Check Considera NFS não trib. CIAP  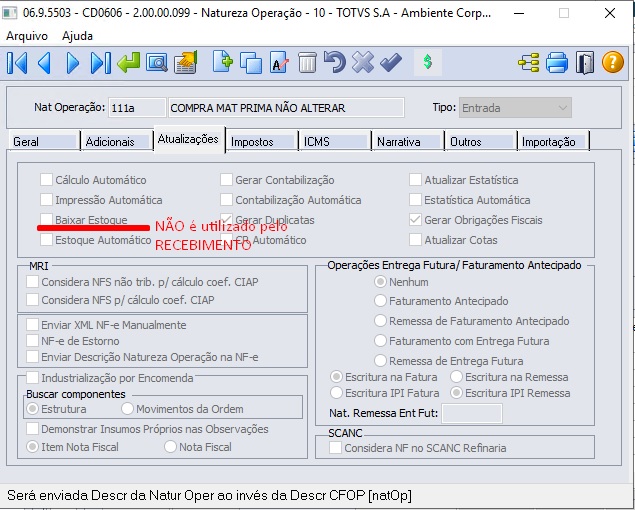32,282
